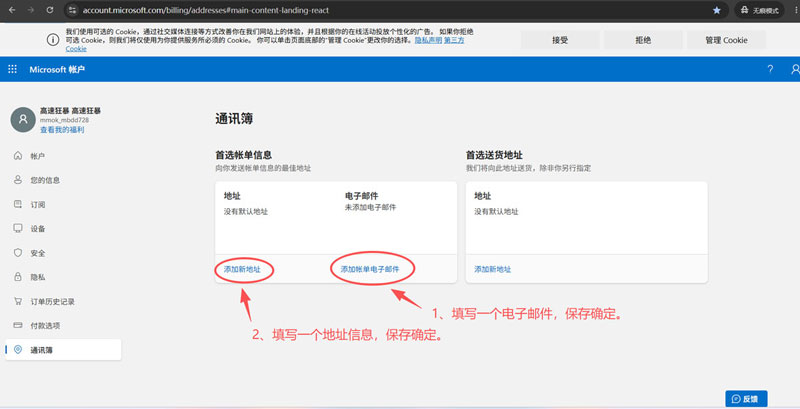This screenshot has width=800, height=409.
Task: Open site info icon in address bar
Action: 72,10
